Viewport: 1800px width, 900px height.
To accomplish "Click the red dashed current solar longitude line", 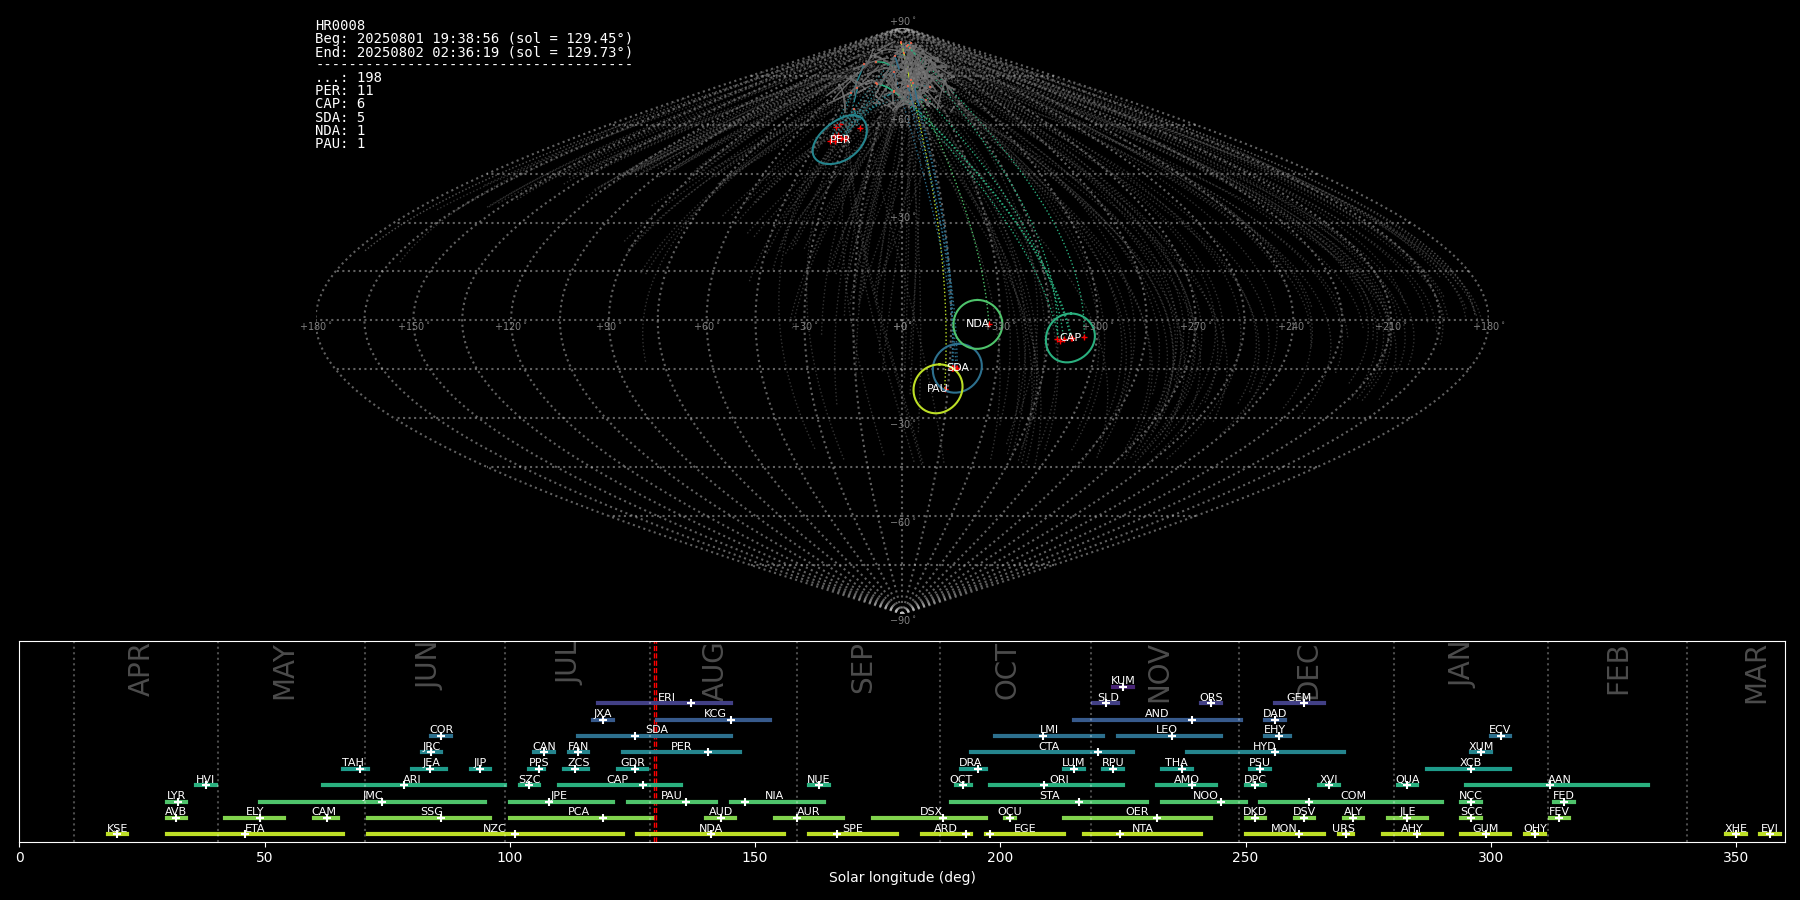I will [x=655, y=741].
